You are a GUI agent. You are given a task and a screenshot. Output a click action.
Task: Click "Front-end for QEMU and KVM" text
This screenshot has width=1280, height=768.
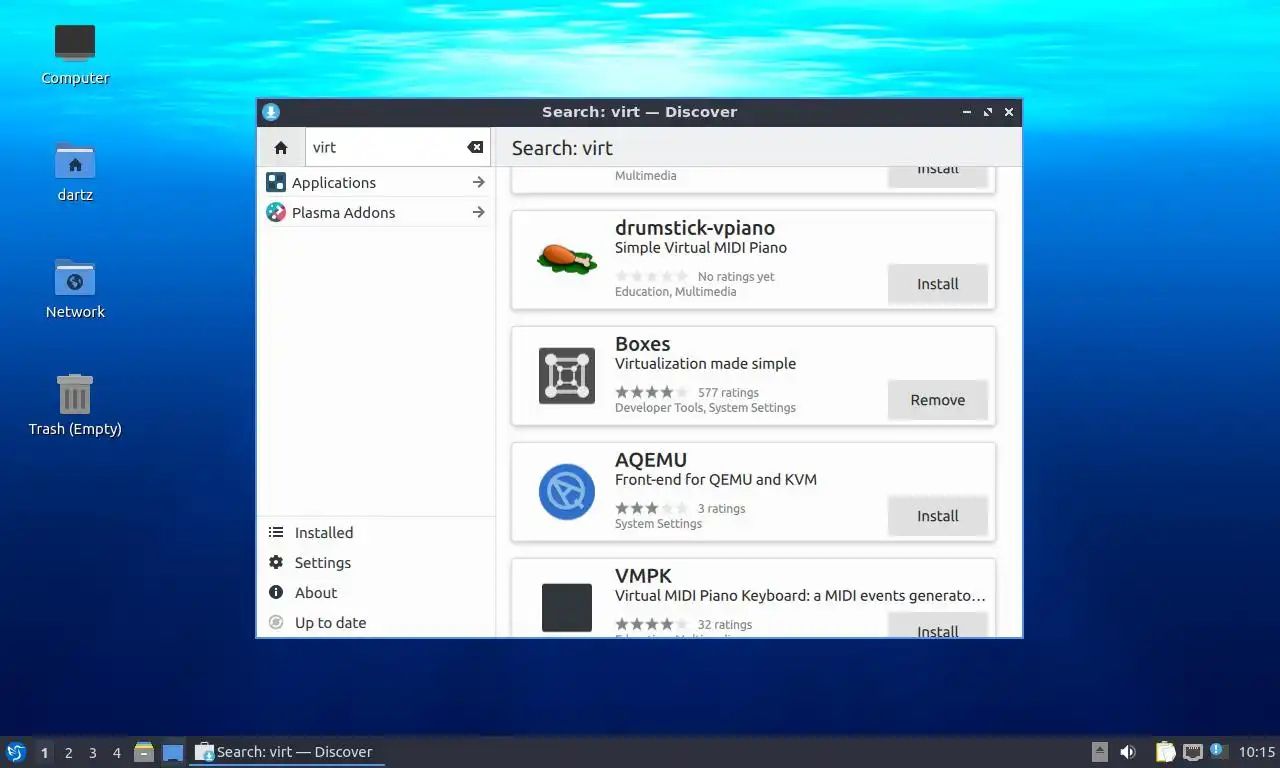click(x=716, y=480)
